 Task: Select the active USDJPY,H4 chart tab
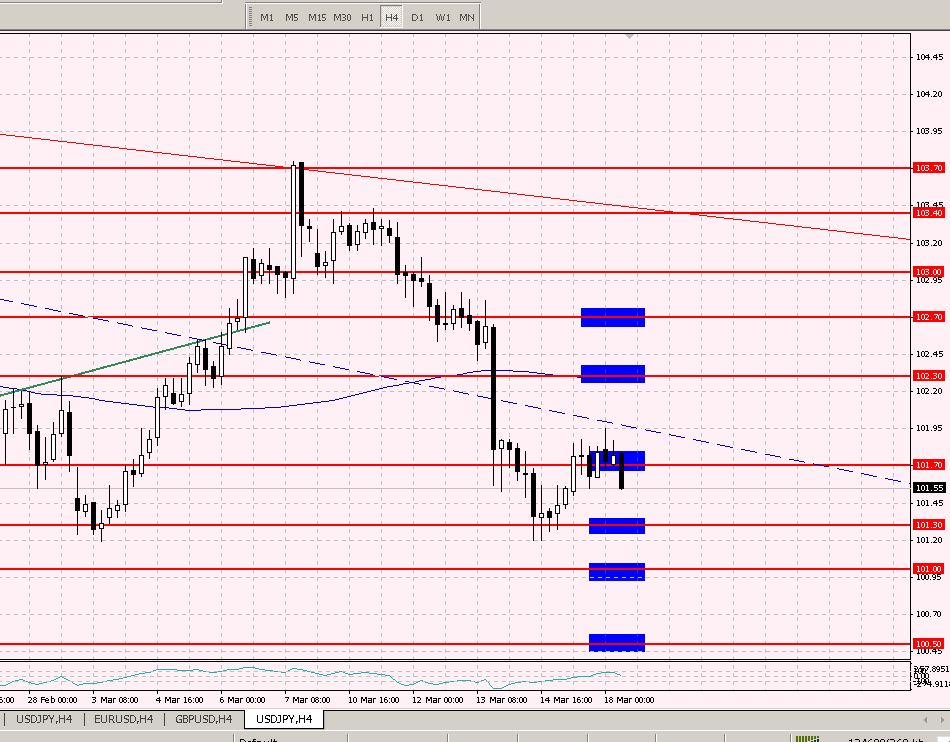tap(284, 719)
